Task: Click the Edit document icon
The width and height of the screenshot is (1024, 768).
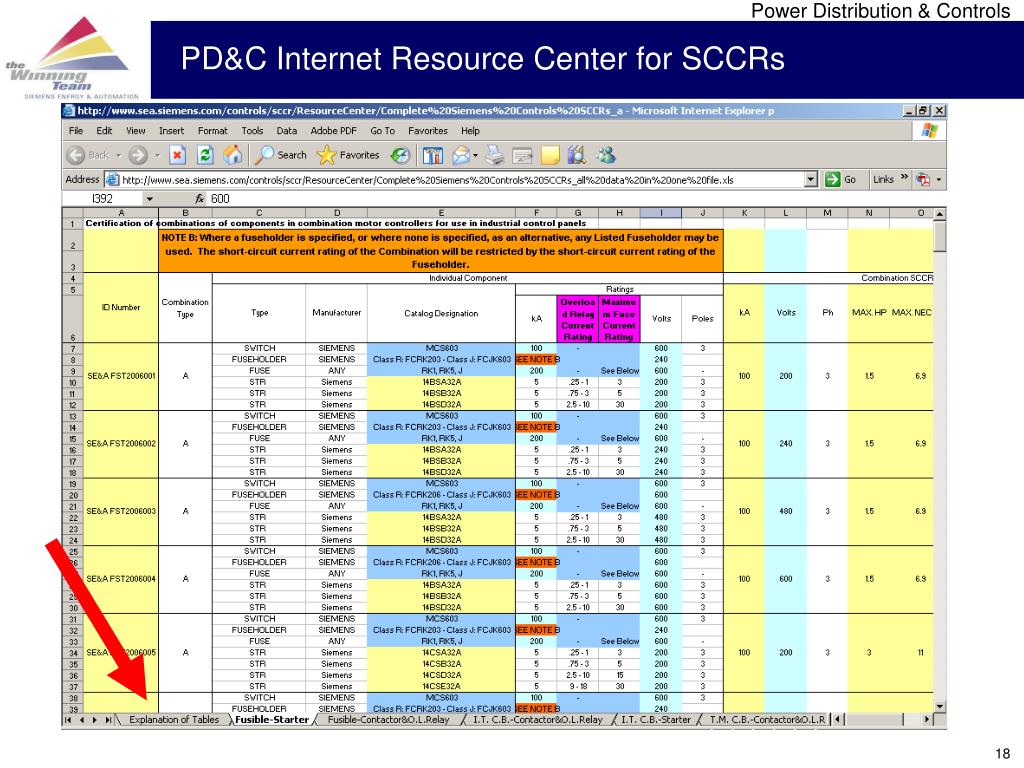Action: coord(522,155)
